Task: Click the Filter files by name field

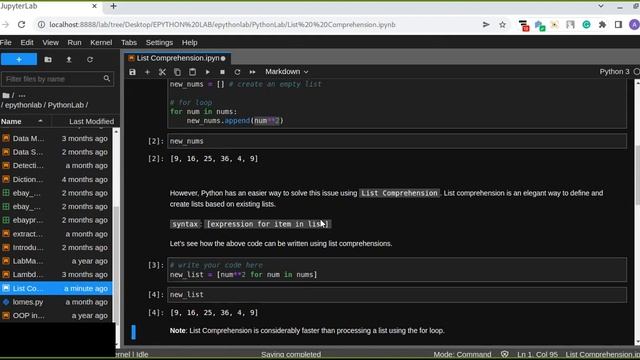Action: point(57,79)
